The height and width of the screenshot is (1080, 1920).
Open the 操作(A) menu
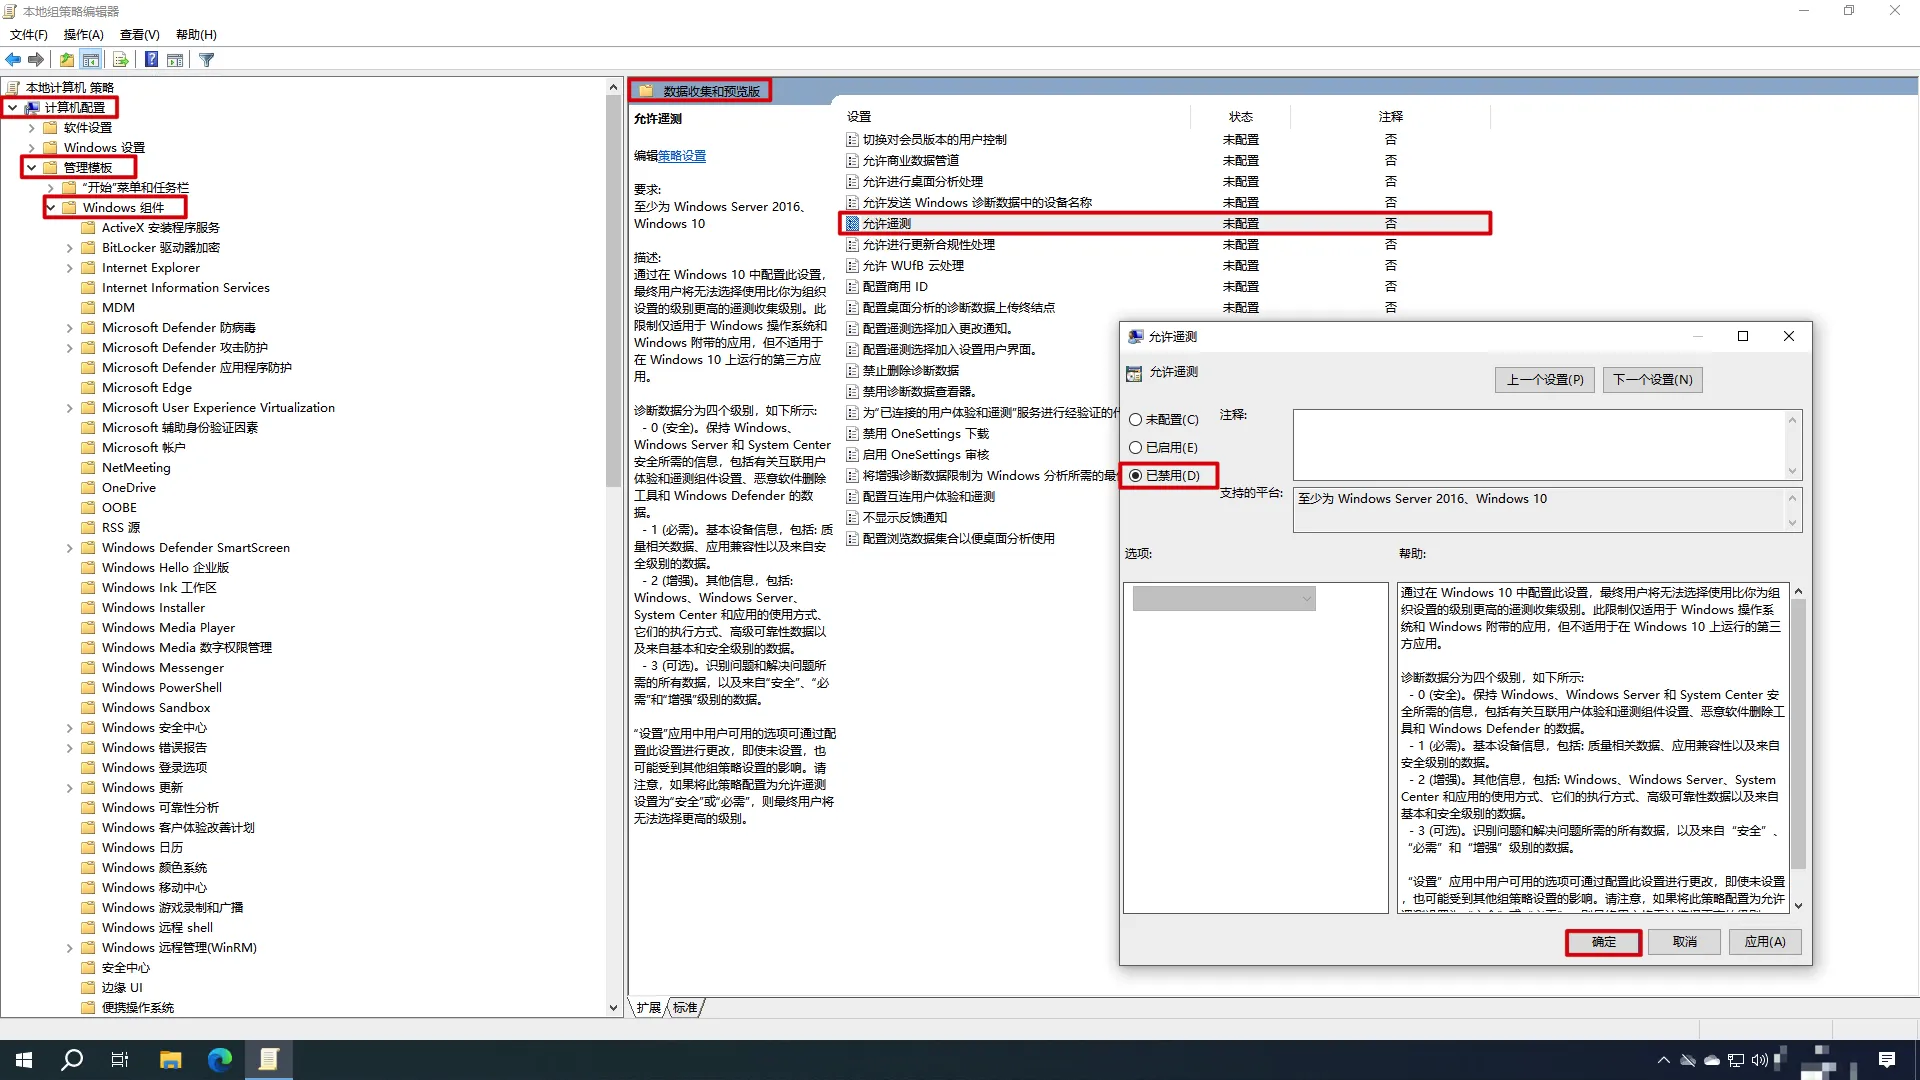(x=83, y=34)
